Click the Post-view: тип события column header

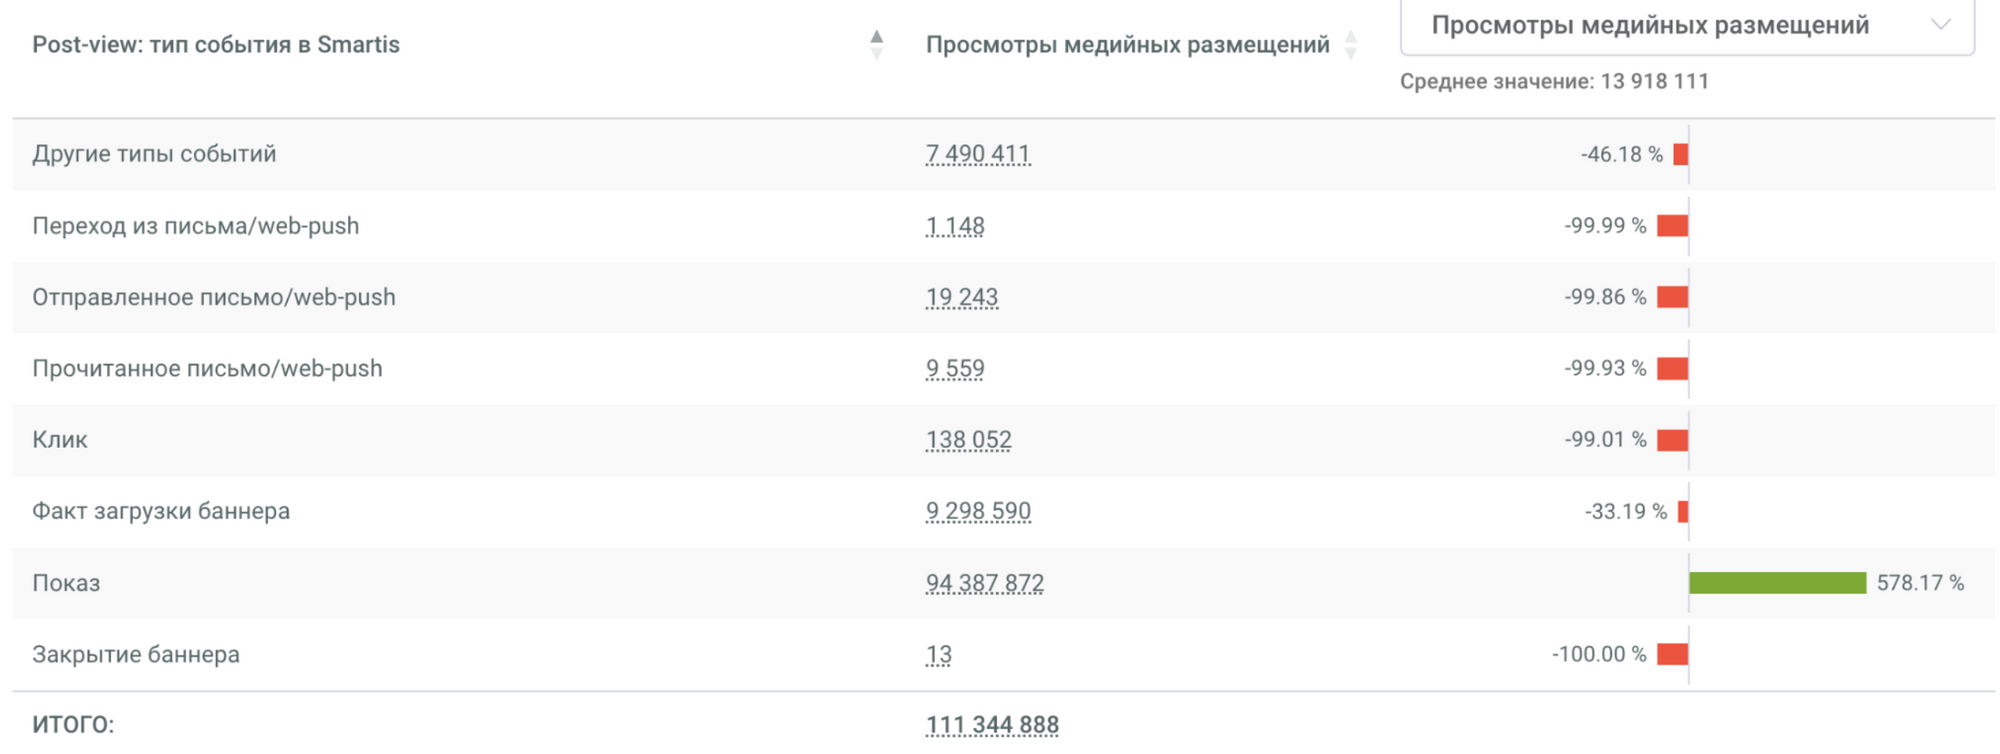[x=216, y=45]
